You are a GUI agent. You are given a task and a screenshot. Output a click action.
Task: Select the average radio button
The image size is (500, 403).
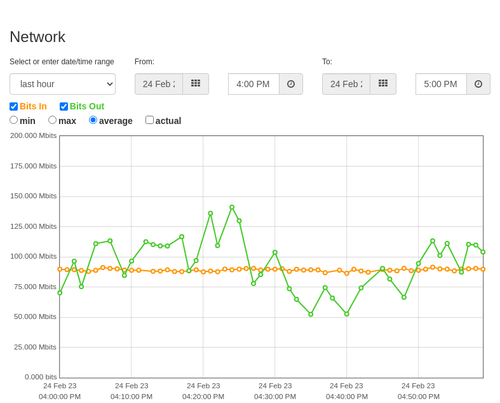(x=93, y=120)
